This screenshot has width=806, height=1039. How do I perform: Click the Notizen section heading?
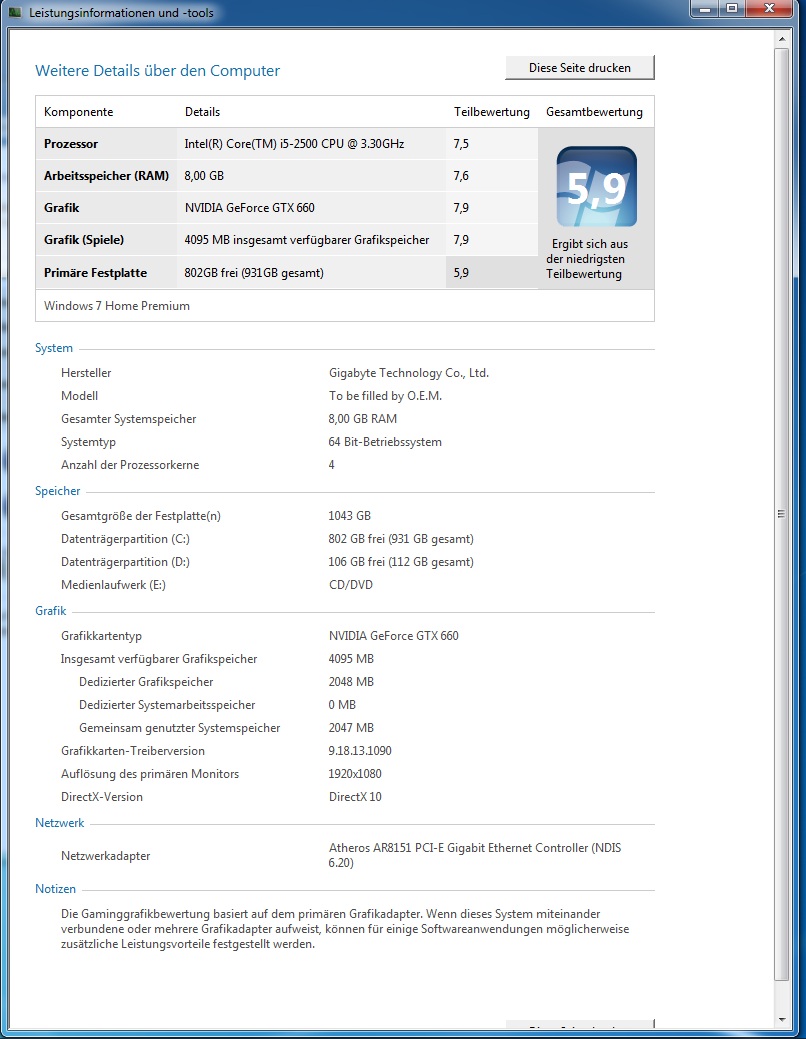[56, 889]
